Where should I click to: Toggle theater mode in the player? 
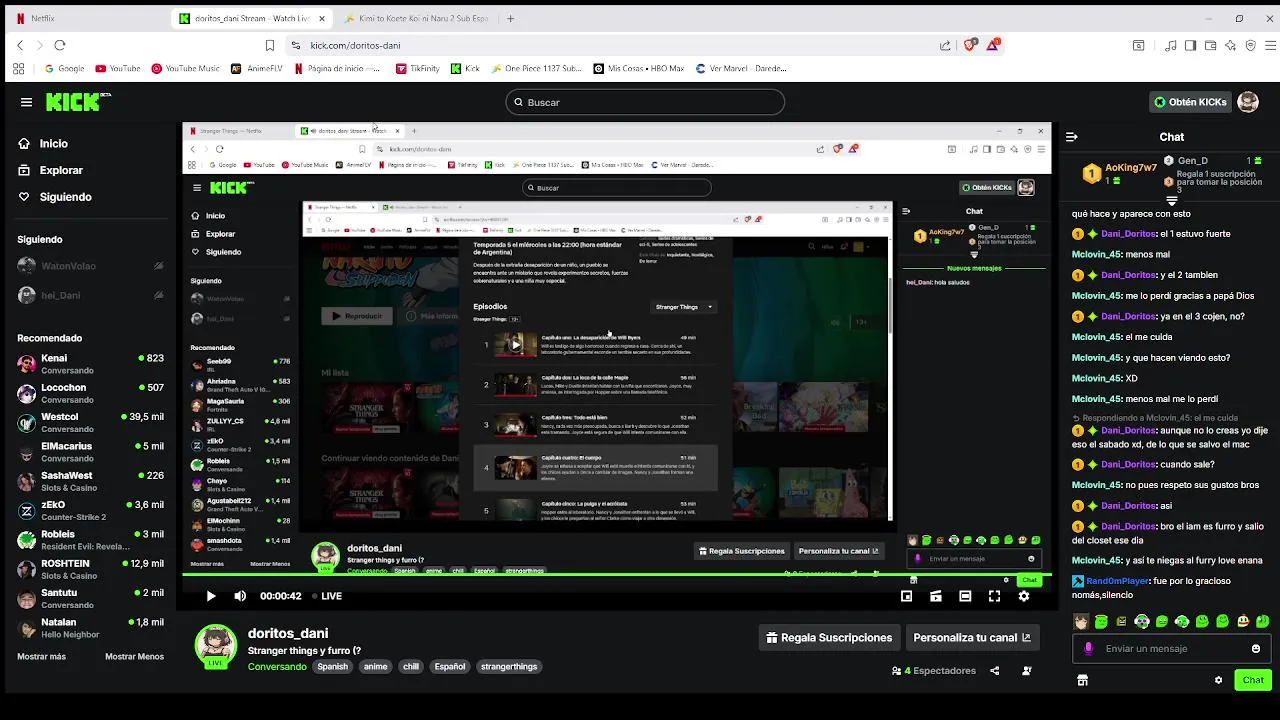(x=965, y=596)
